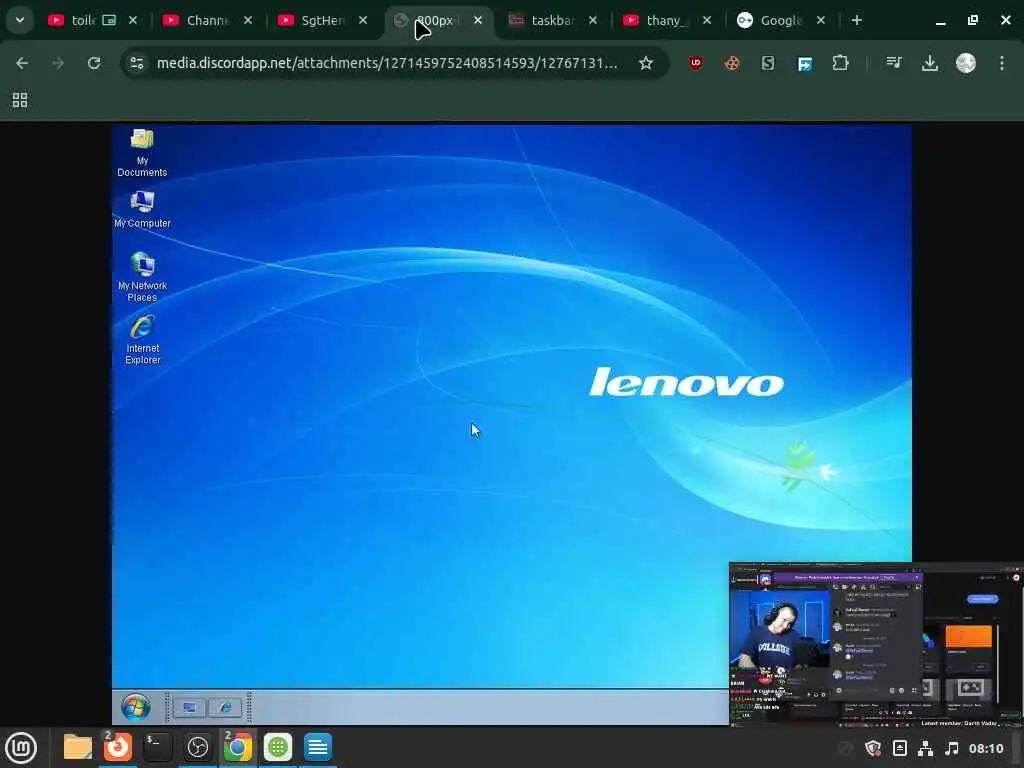The width and height of the screenshot is (1024, 768).
Task: Click My Documents icon in the image
Action: tap(142, 153)
